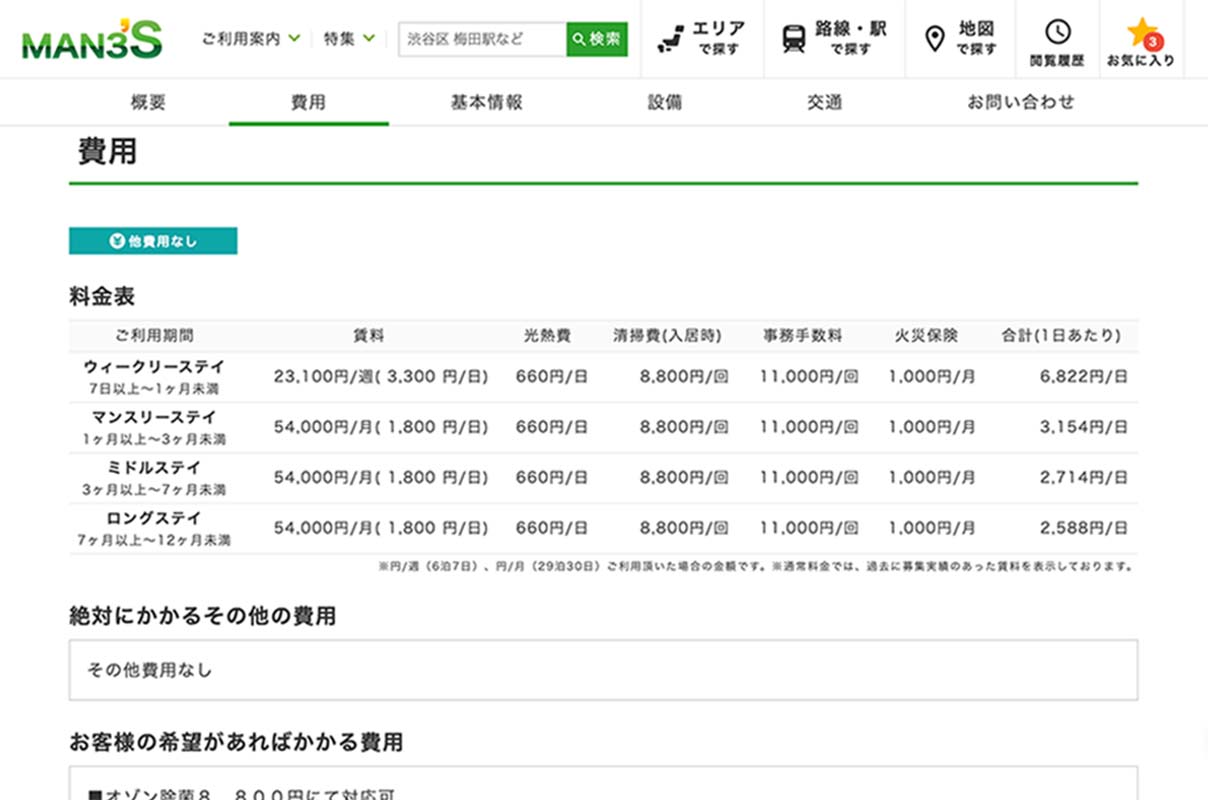Image resolution: width=1208 pixels, height=800 pixels.
Task: Open map search pin icon
Action: [935, 39]
